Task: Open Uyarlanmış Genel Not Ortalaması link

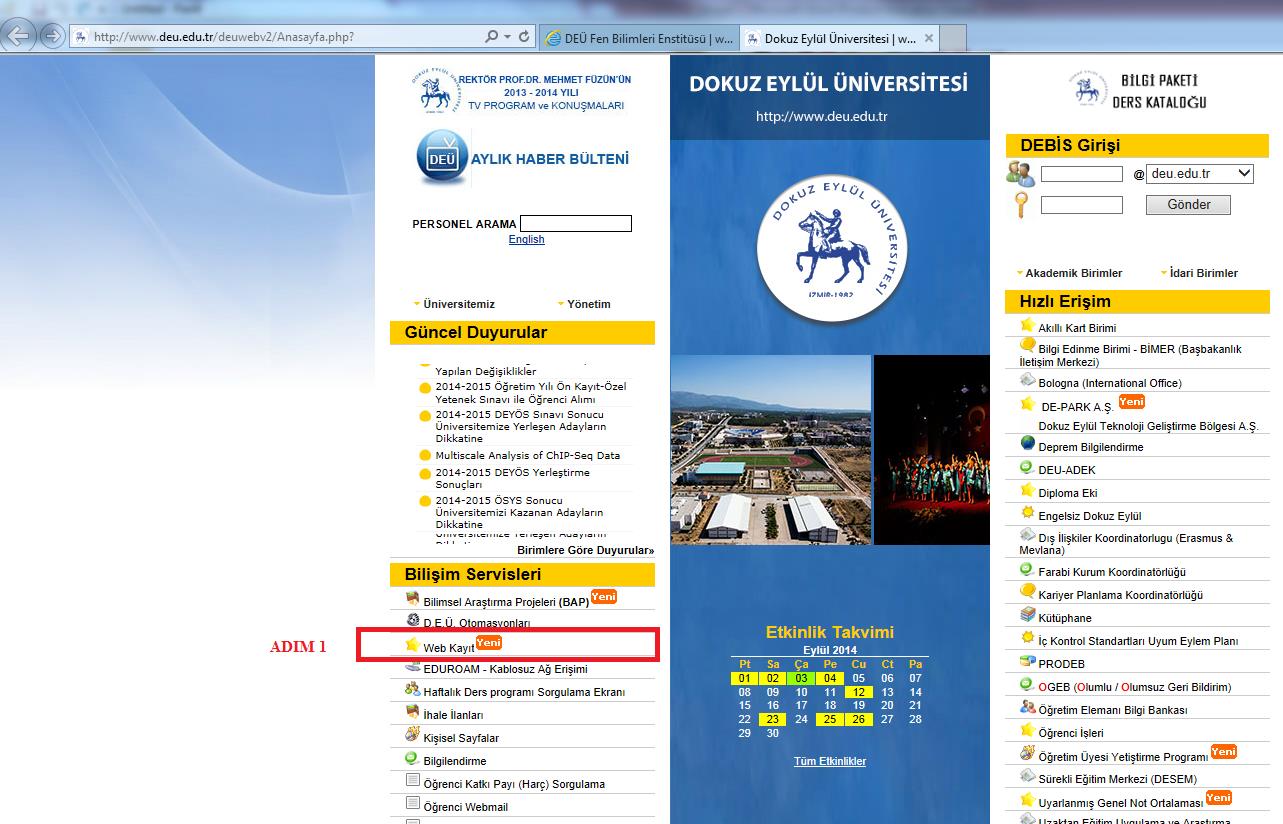Action: [x=1120, y=803]
